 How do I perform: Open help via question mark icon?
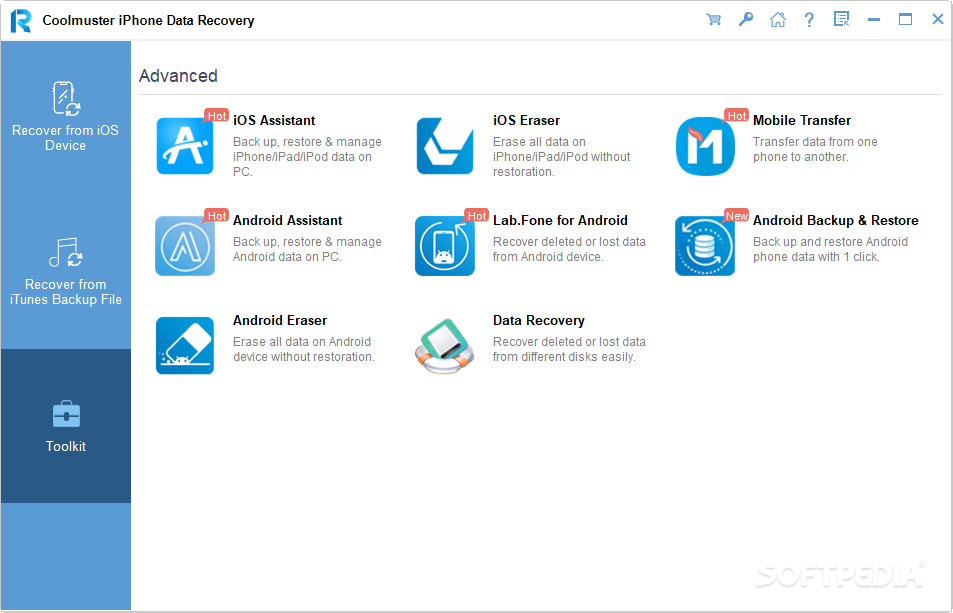click(809, 19)
